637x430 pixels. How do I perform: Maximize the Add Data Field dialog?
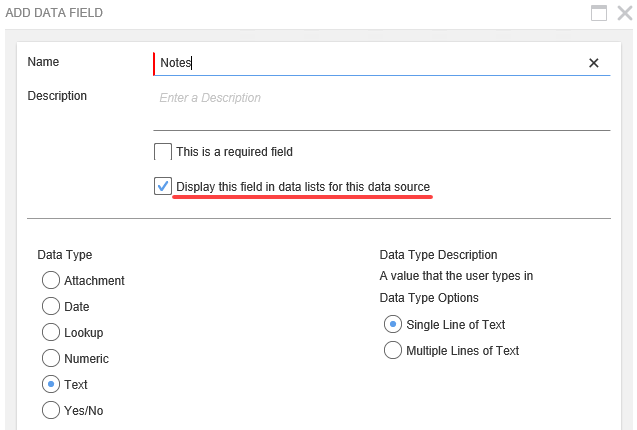tap(599, 13)
